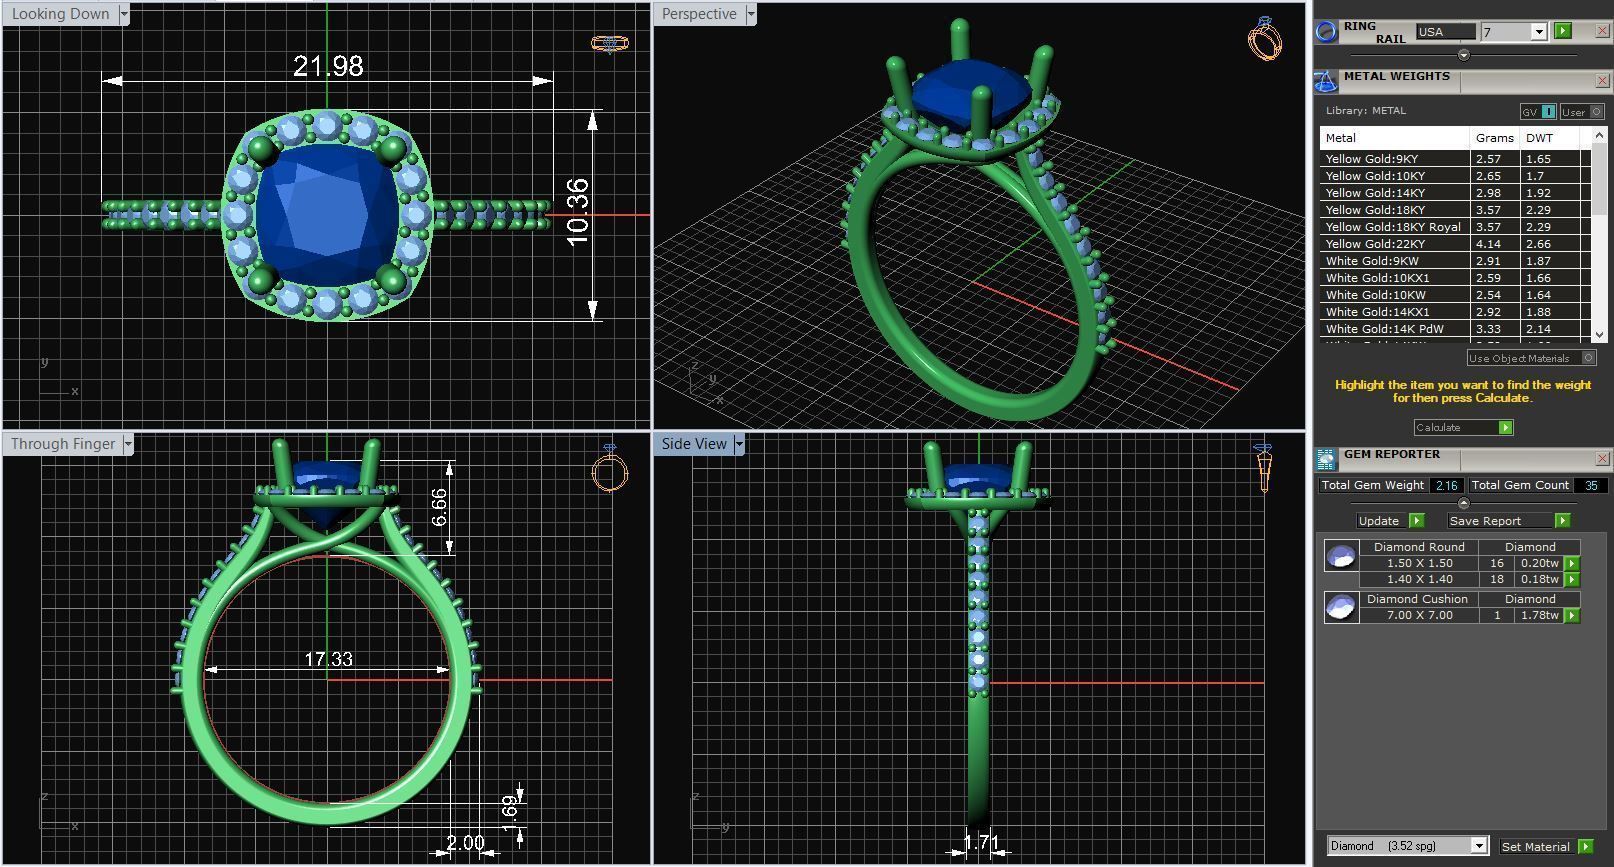Open the ring size 7 dropdown
This screenshot has height=867, width=1614.
(1539, 32)
